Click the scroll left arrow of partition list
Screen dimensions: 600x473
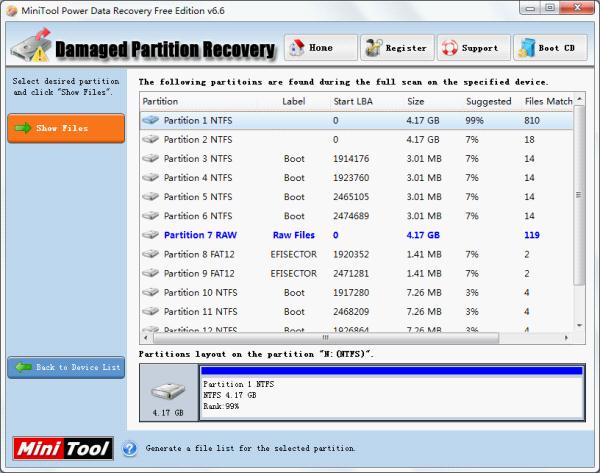pos(145,338)
